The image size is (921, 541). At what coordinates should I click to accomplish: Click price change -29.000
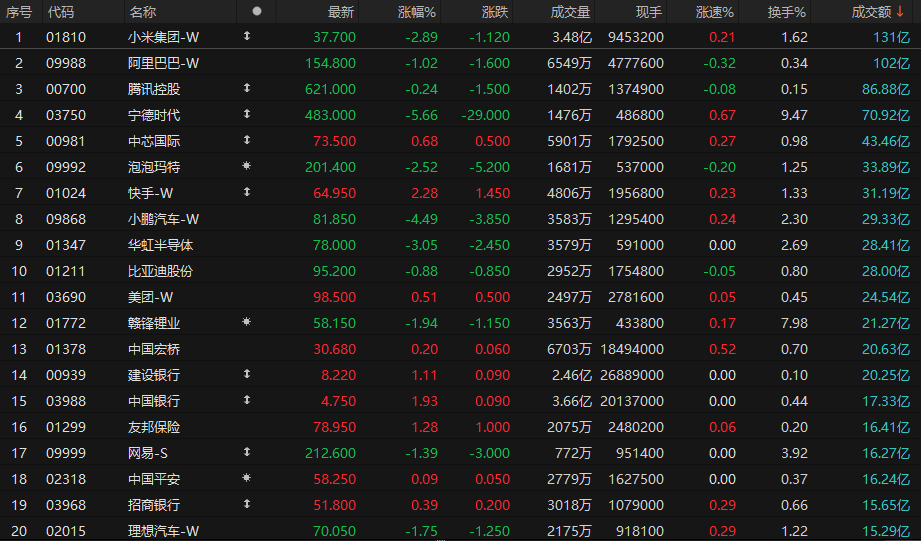click(485, 115)
